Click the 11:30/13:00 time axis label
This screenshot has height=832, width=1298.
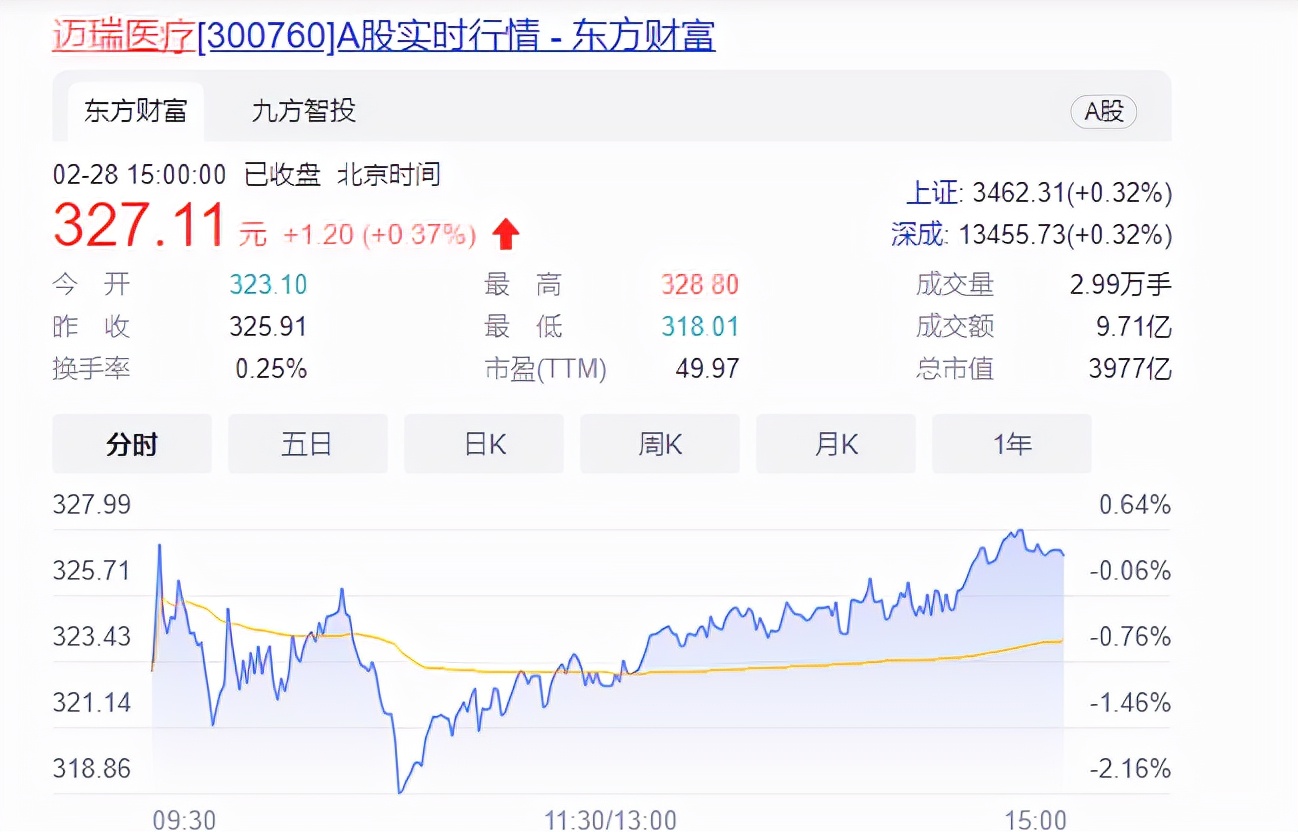[610, 820]
